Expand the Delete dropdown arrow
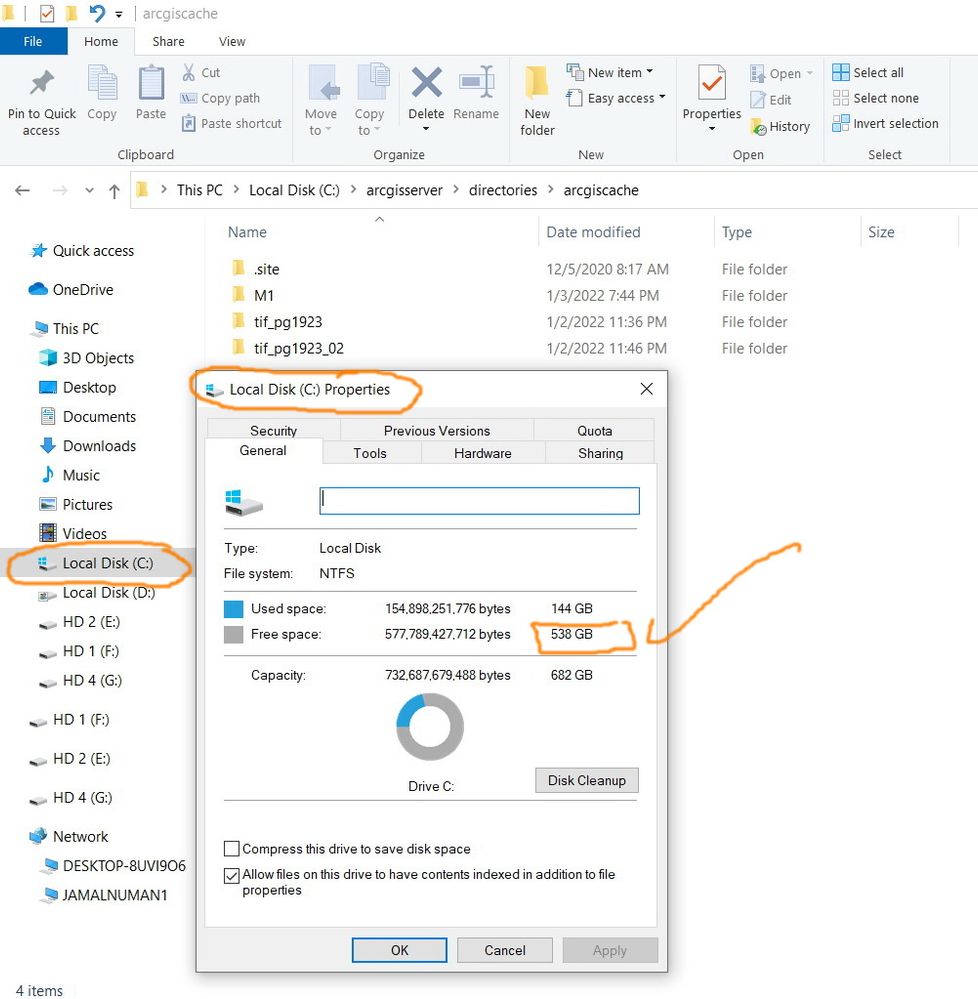Image resolution: width=978 pixels, height=999 pixels. pos(426,129)
